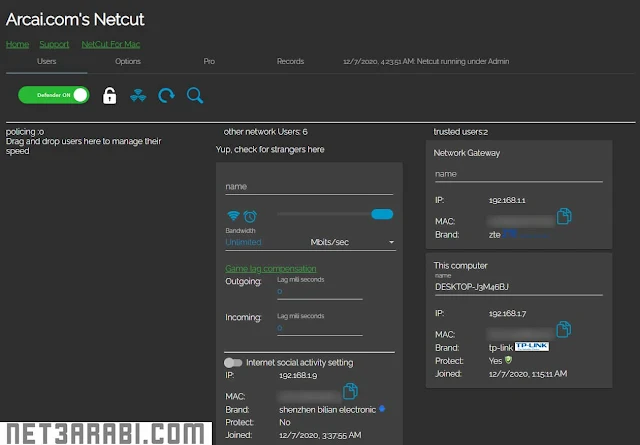
Task: Click the green Protect shield icon
Action: tap(508, 360)
